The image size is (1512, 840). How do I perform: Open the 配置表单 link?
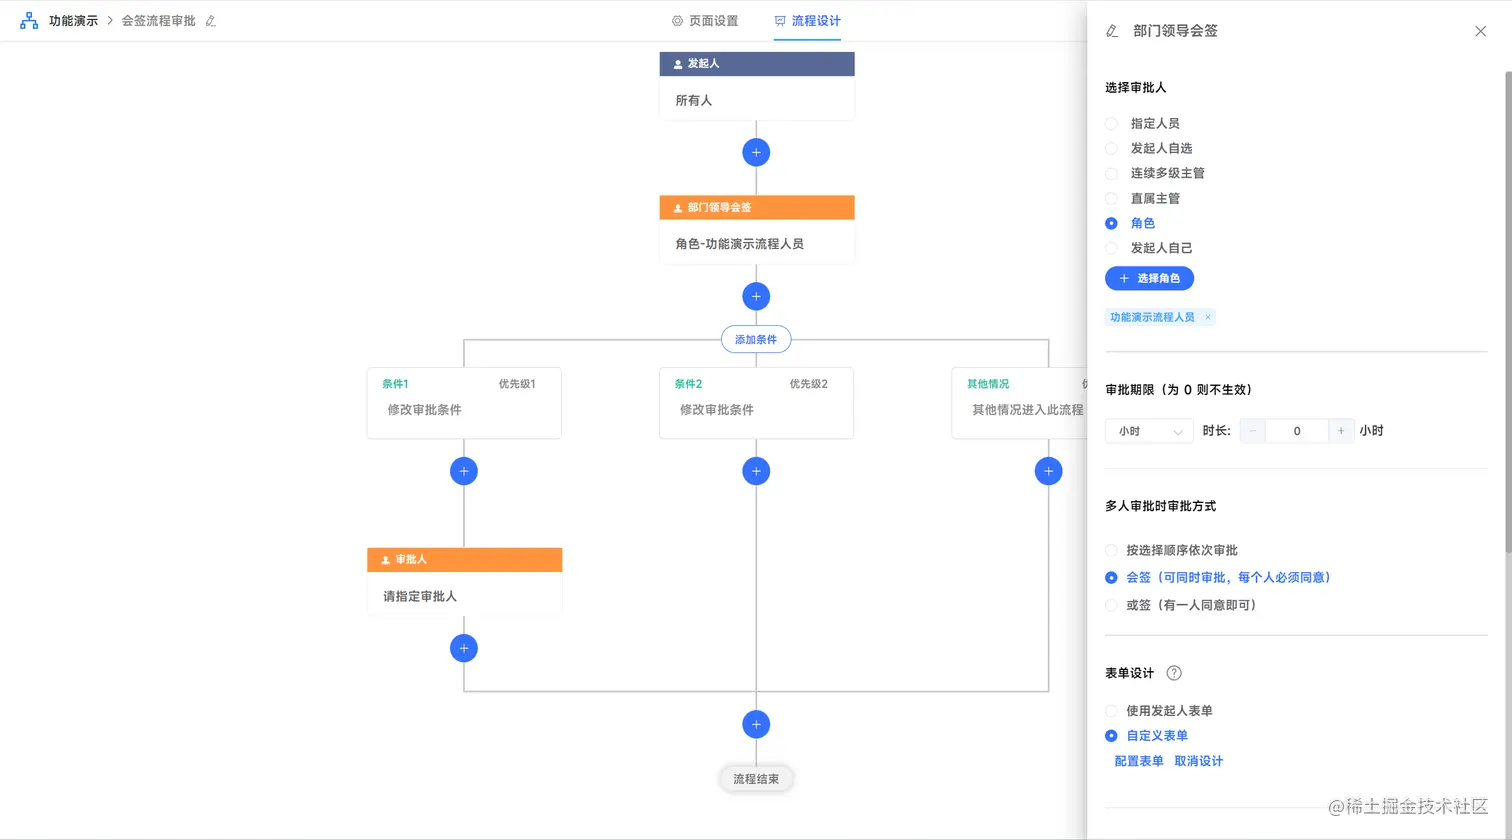coord(1139,761)
